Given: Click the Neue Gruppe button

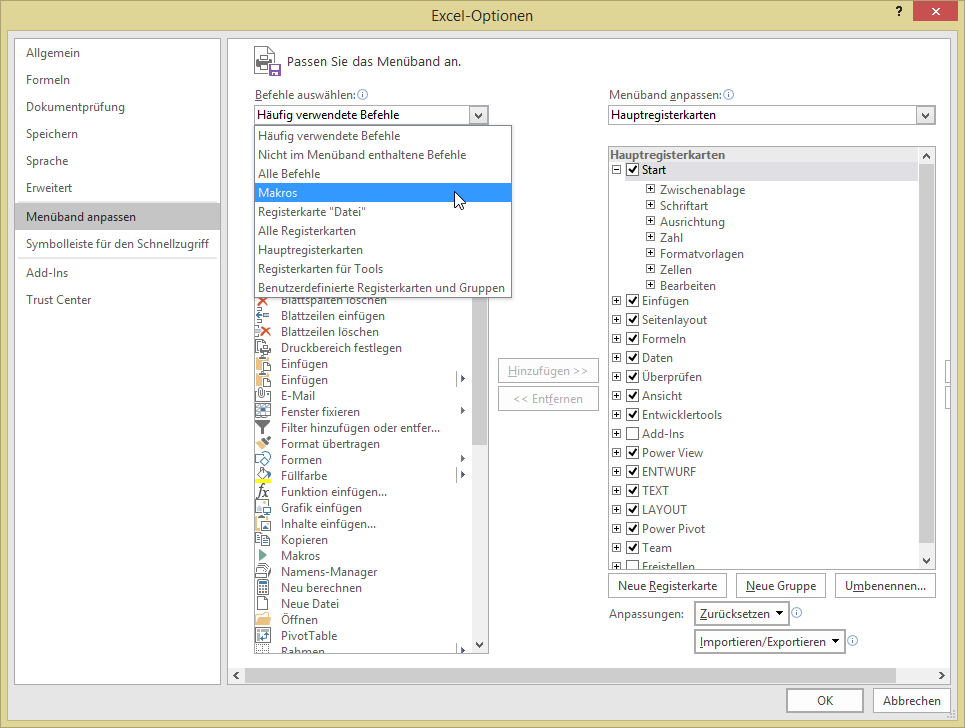Looking at the screenshot, I should 781,586.
